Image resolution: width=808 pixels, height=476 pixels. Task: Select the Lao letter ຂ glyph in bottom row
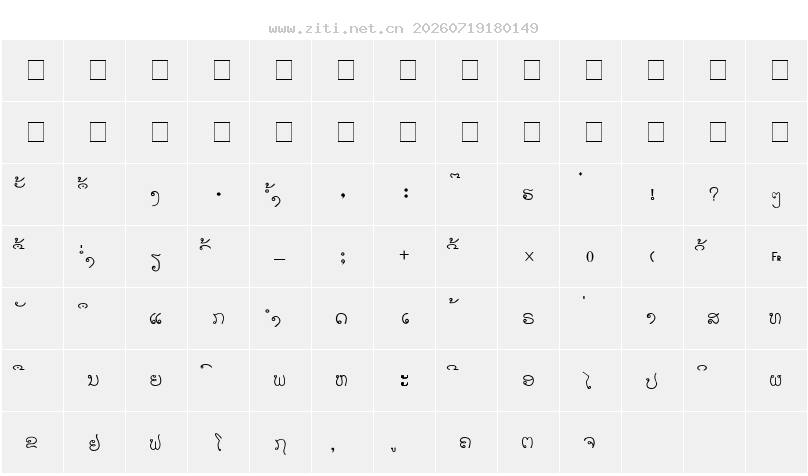31,442
